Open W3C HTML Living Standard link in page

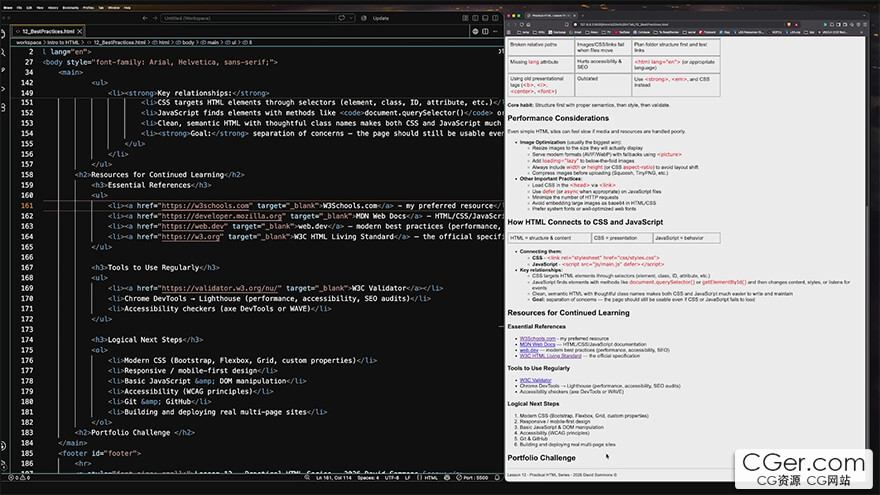tap(550, 355)
